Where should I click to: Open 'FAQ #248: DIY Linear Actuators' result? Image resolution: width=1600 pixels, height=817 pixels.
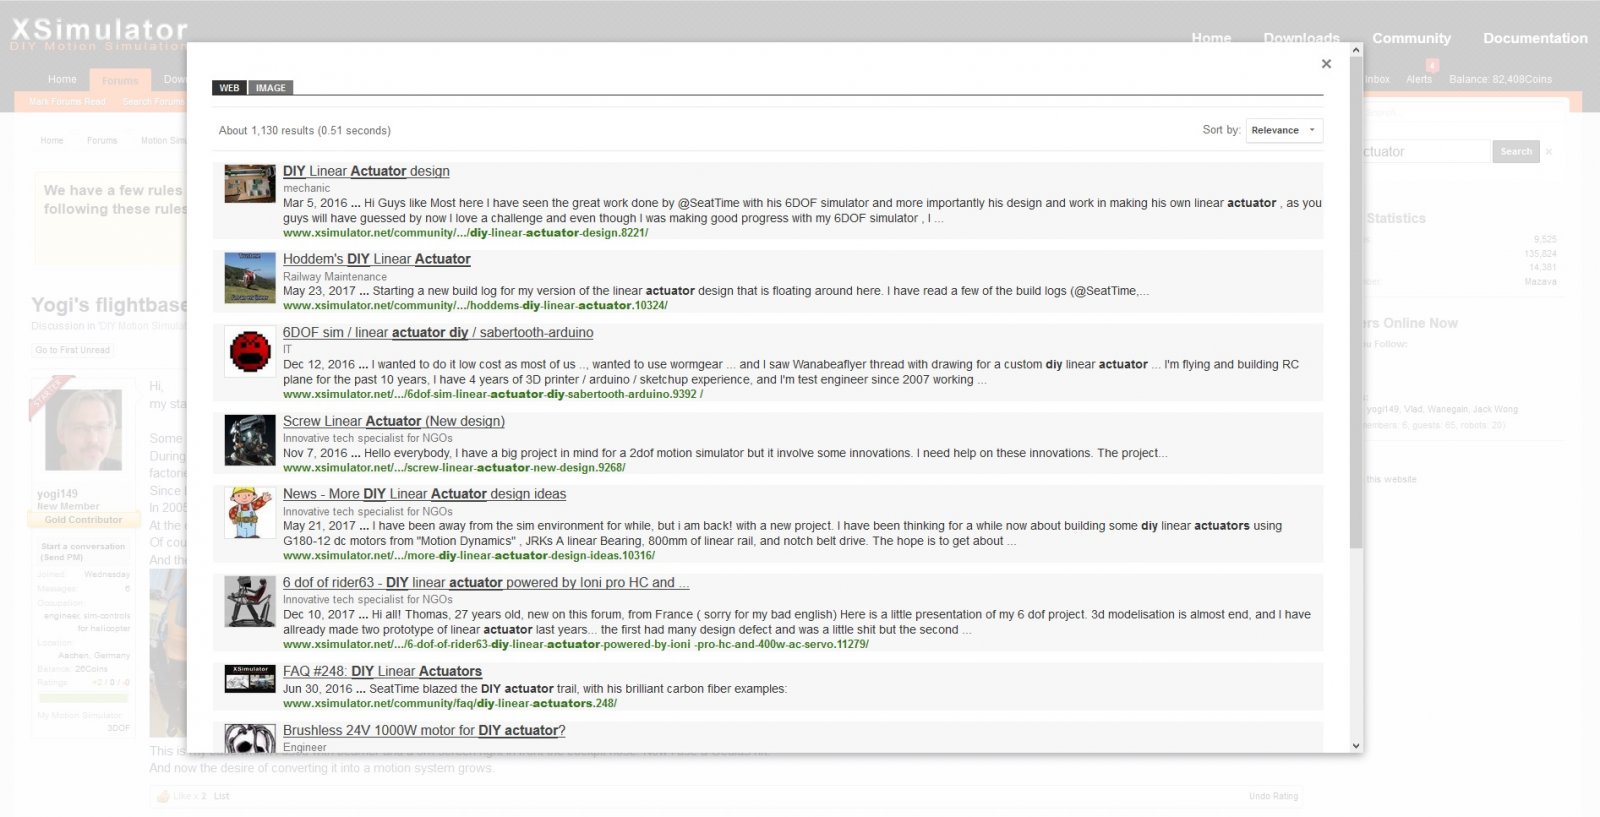[x=382, y=672]
